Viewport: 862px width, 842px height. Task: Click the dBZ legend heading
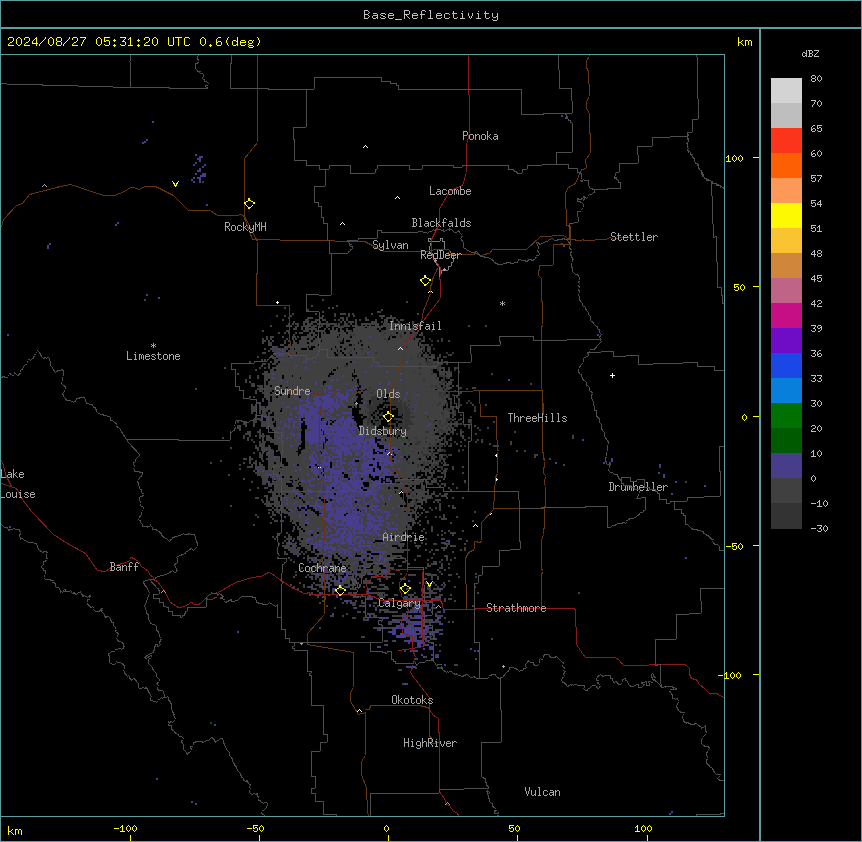810,54
